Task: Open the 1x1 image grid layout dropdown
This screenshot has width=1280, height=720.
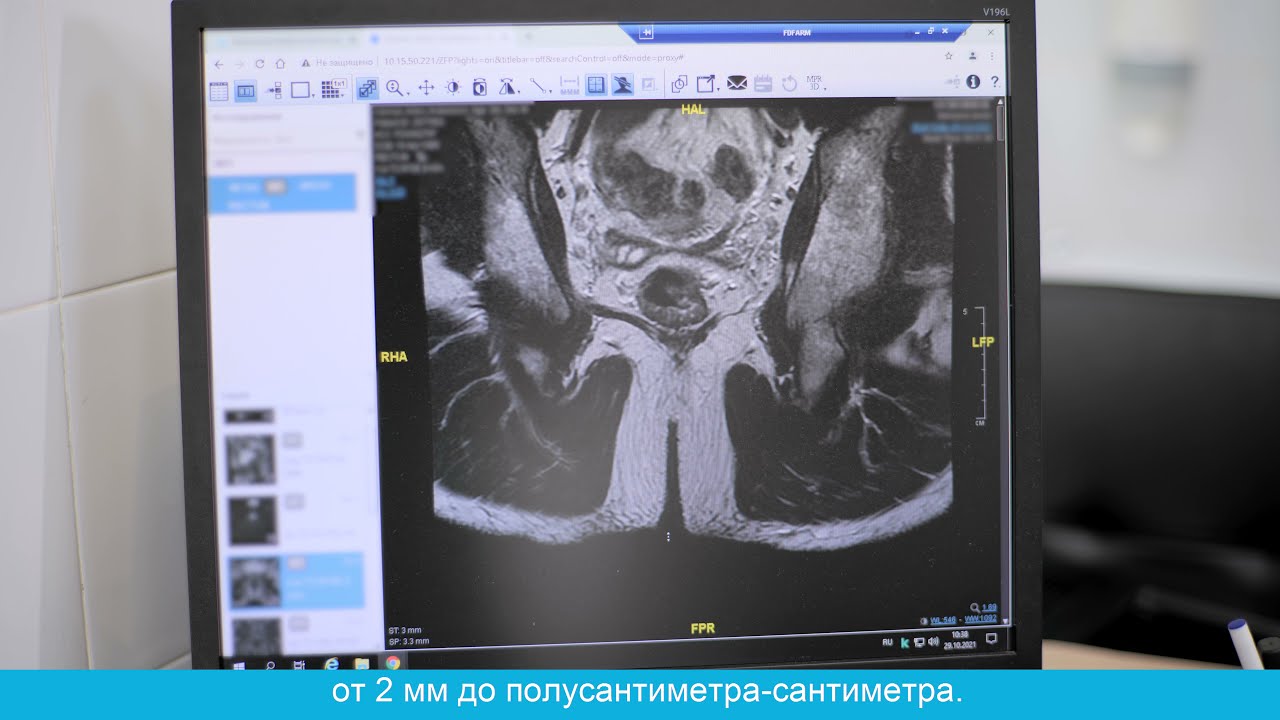Action: click(x=334, y=89)
